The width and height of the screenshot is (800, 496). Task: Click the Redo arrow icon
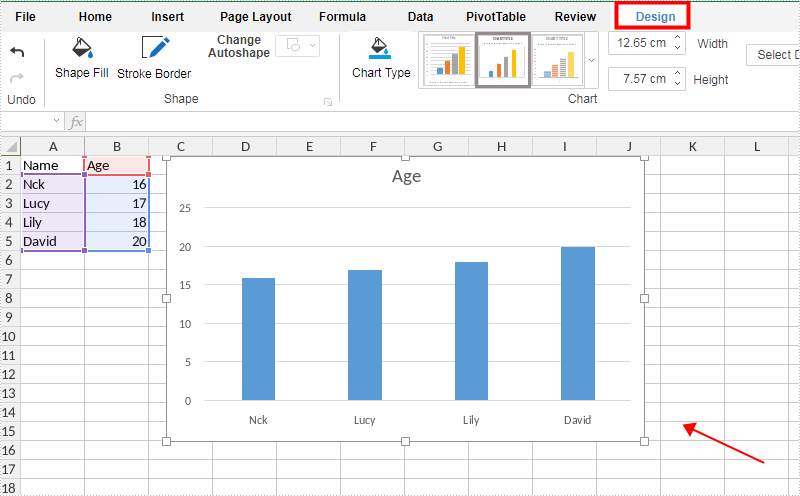pyautogui.click(x=17, y=78)
